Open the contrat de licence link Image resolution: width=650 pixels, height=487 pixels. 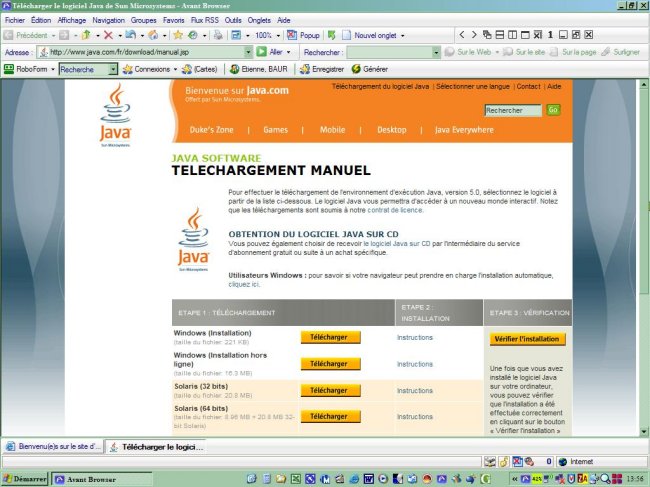tap(395, 210)
